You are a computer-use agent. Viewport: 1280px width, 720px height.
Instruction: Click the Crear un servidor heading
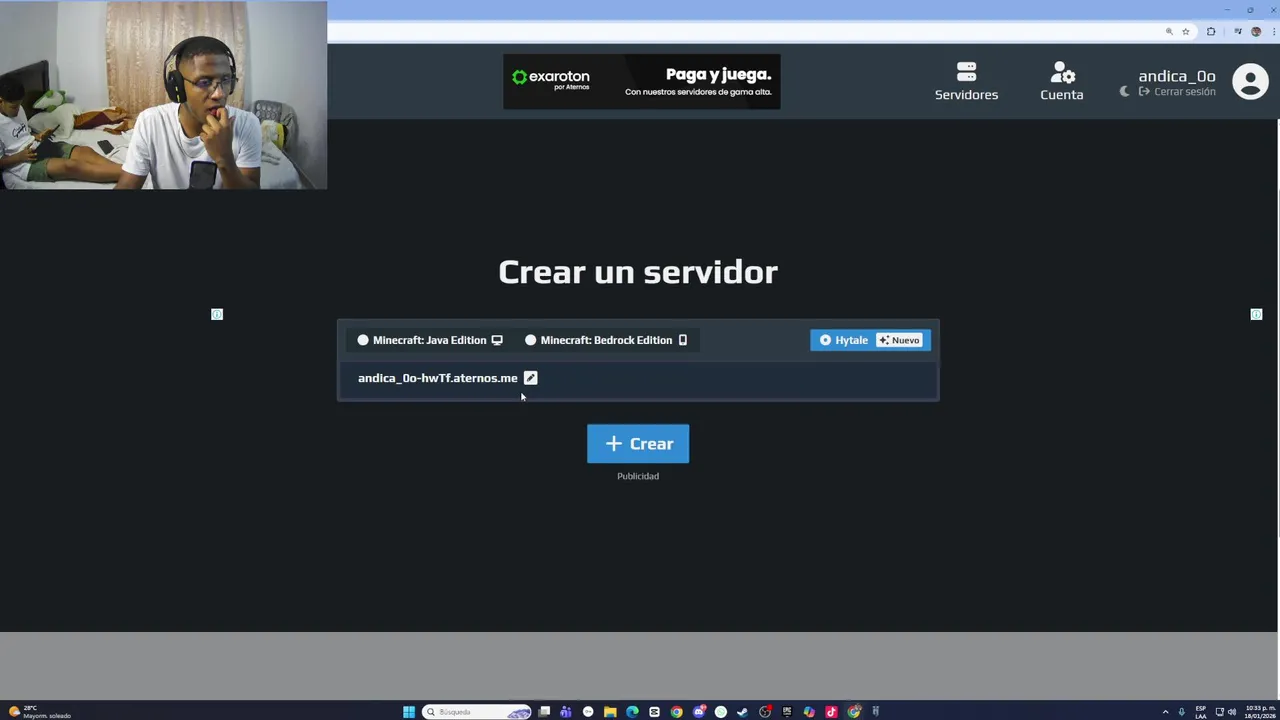coord(638,272)
